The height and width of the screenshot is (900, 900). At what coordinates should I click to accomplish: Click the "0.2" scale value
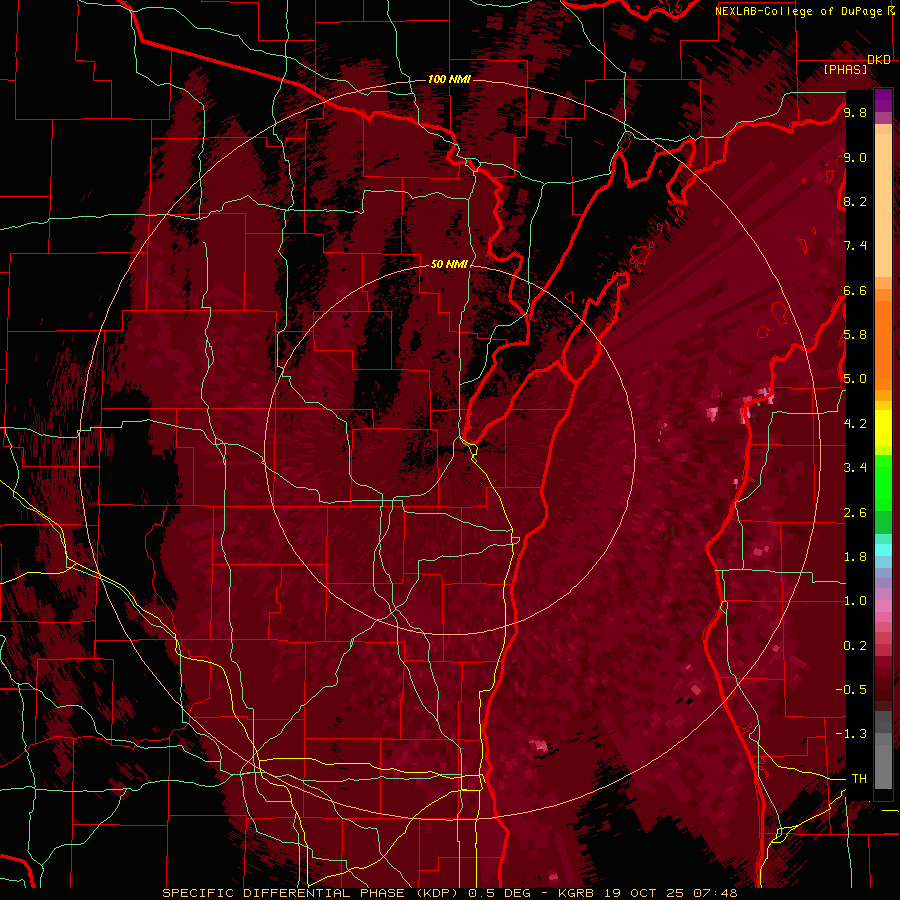tap(855, 645)
